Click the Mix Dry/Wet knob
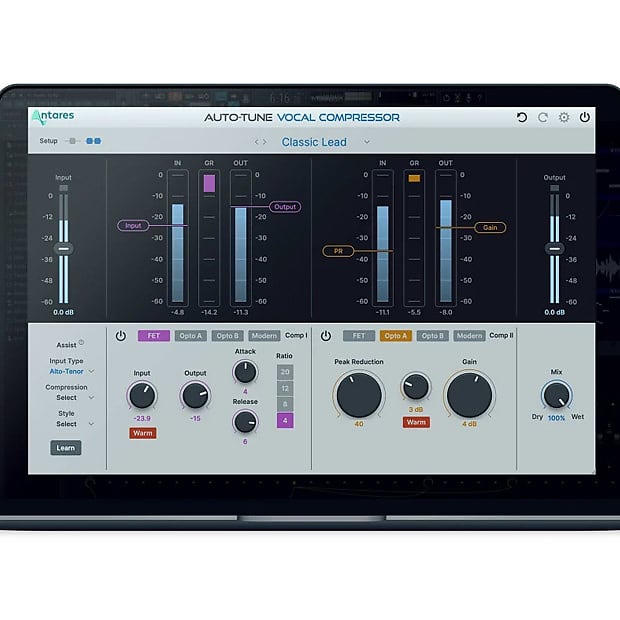This screenshot has width=620, height=620. pos(556,395)
